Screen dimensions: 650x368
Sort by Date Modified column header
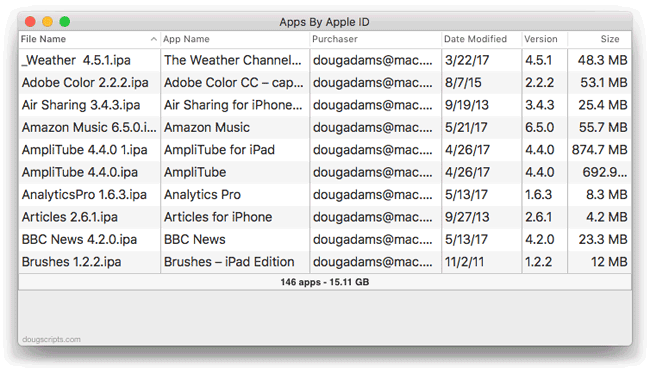[481, 39]
